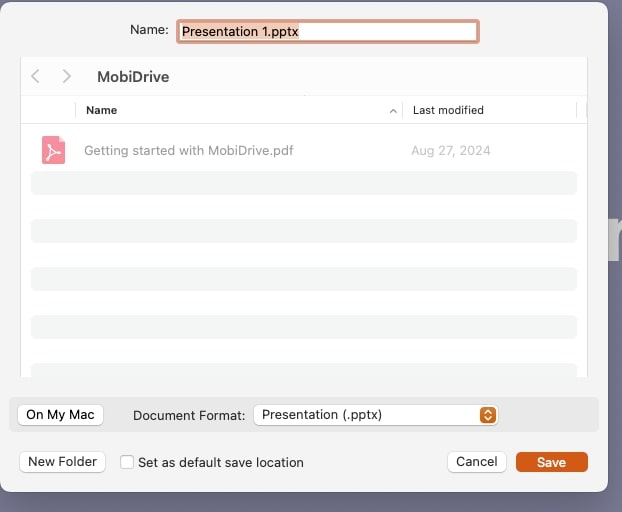This screenshot has width=622, height=512.
Task: Select Getting started with MobiDrive.pdf
Action: (188, 151)
